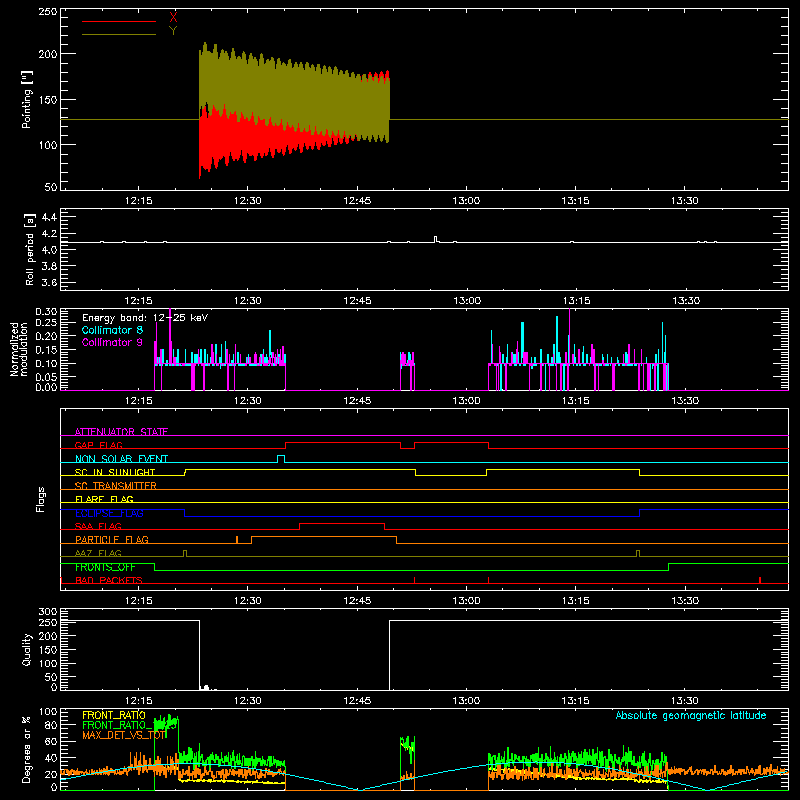Click the 13:30 label under Flags plot
The height and width of the screenshot is (800, 800).
(685, 601)
